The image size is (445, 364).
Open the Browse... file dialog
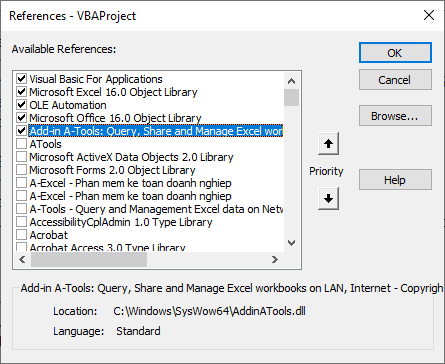coord(395,116)
